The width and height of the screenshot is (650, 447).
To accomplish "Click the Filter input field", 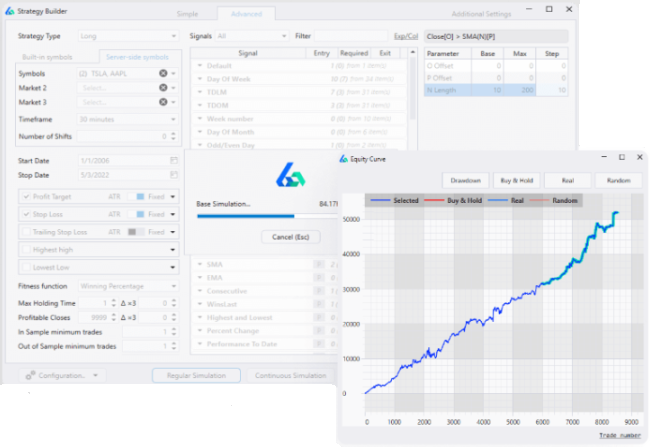I will coord(351,36).
